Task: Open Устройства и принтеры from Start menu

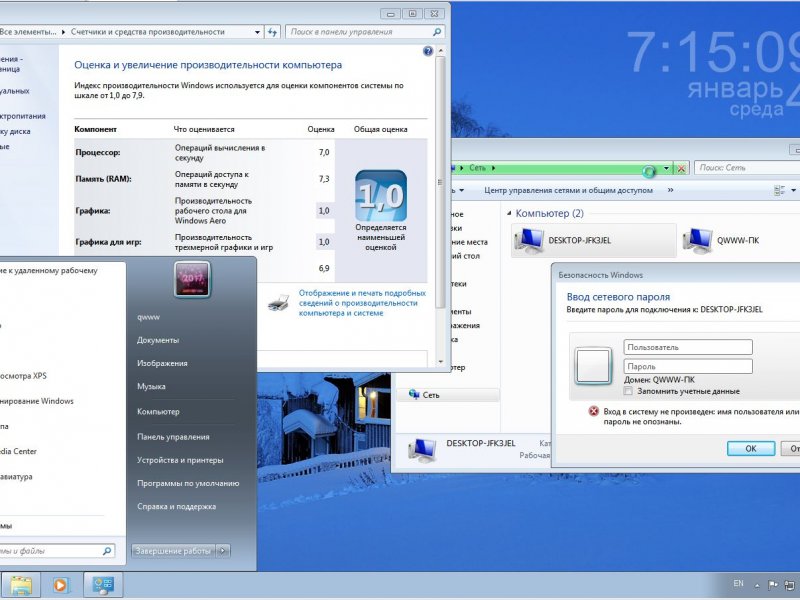Action: tap(180, 460)
